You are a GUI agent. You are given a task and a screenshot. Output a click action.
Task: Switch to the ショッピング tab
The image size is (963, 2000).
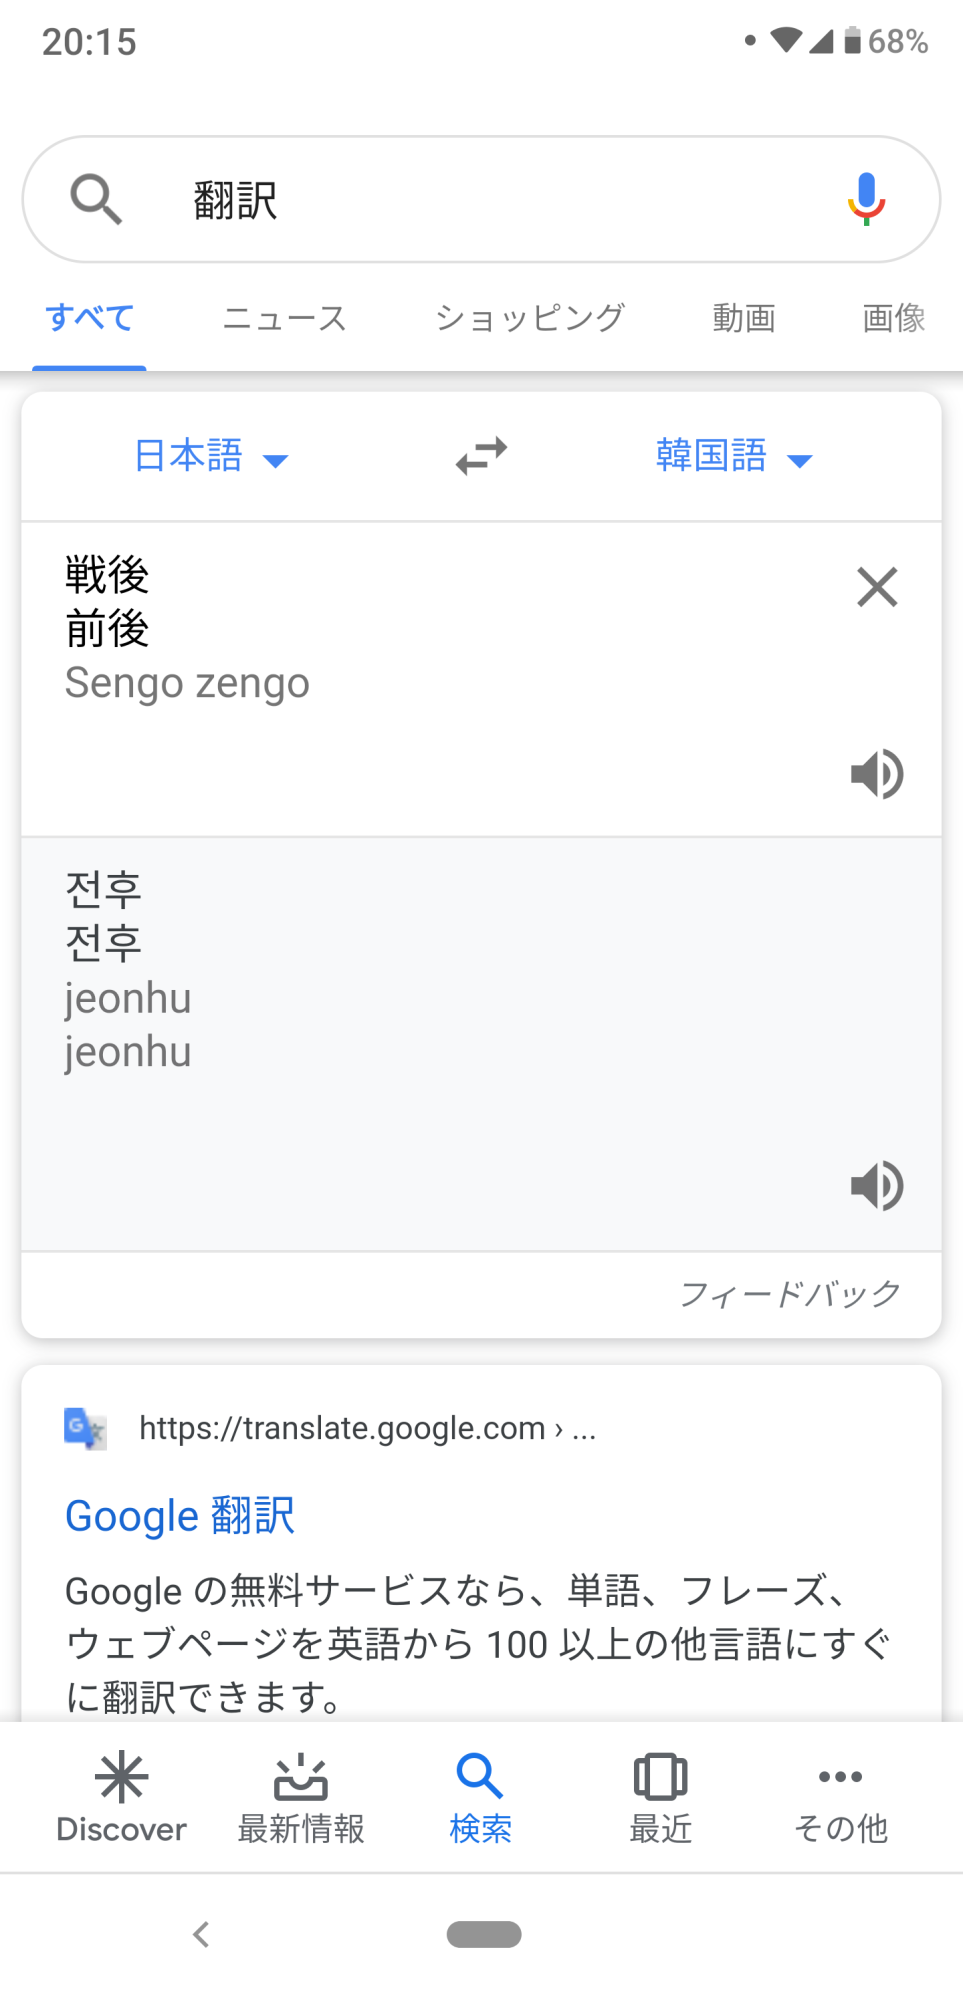pos(530,319)
